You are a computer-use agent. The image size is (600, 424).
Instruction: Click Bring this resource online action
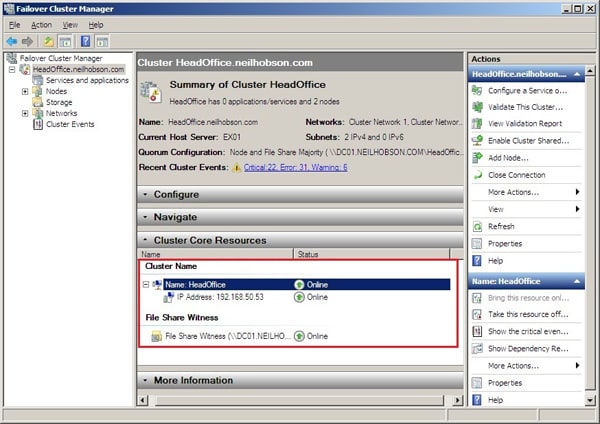pos(528,298)
